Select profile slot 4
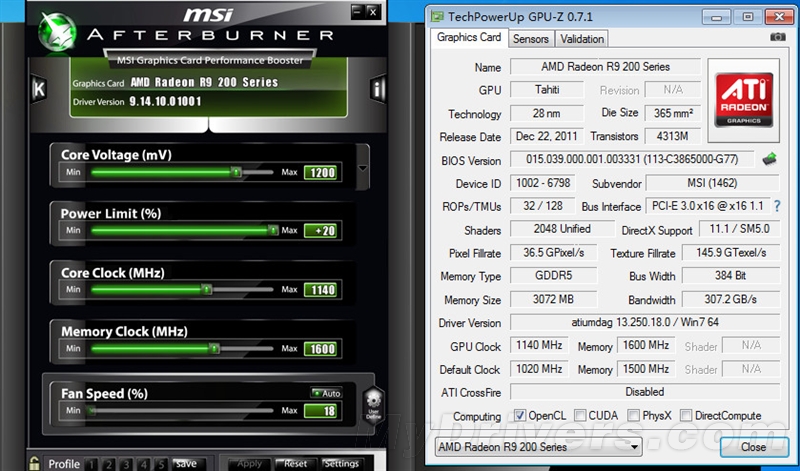 pos(143,464)
